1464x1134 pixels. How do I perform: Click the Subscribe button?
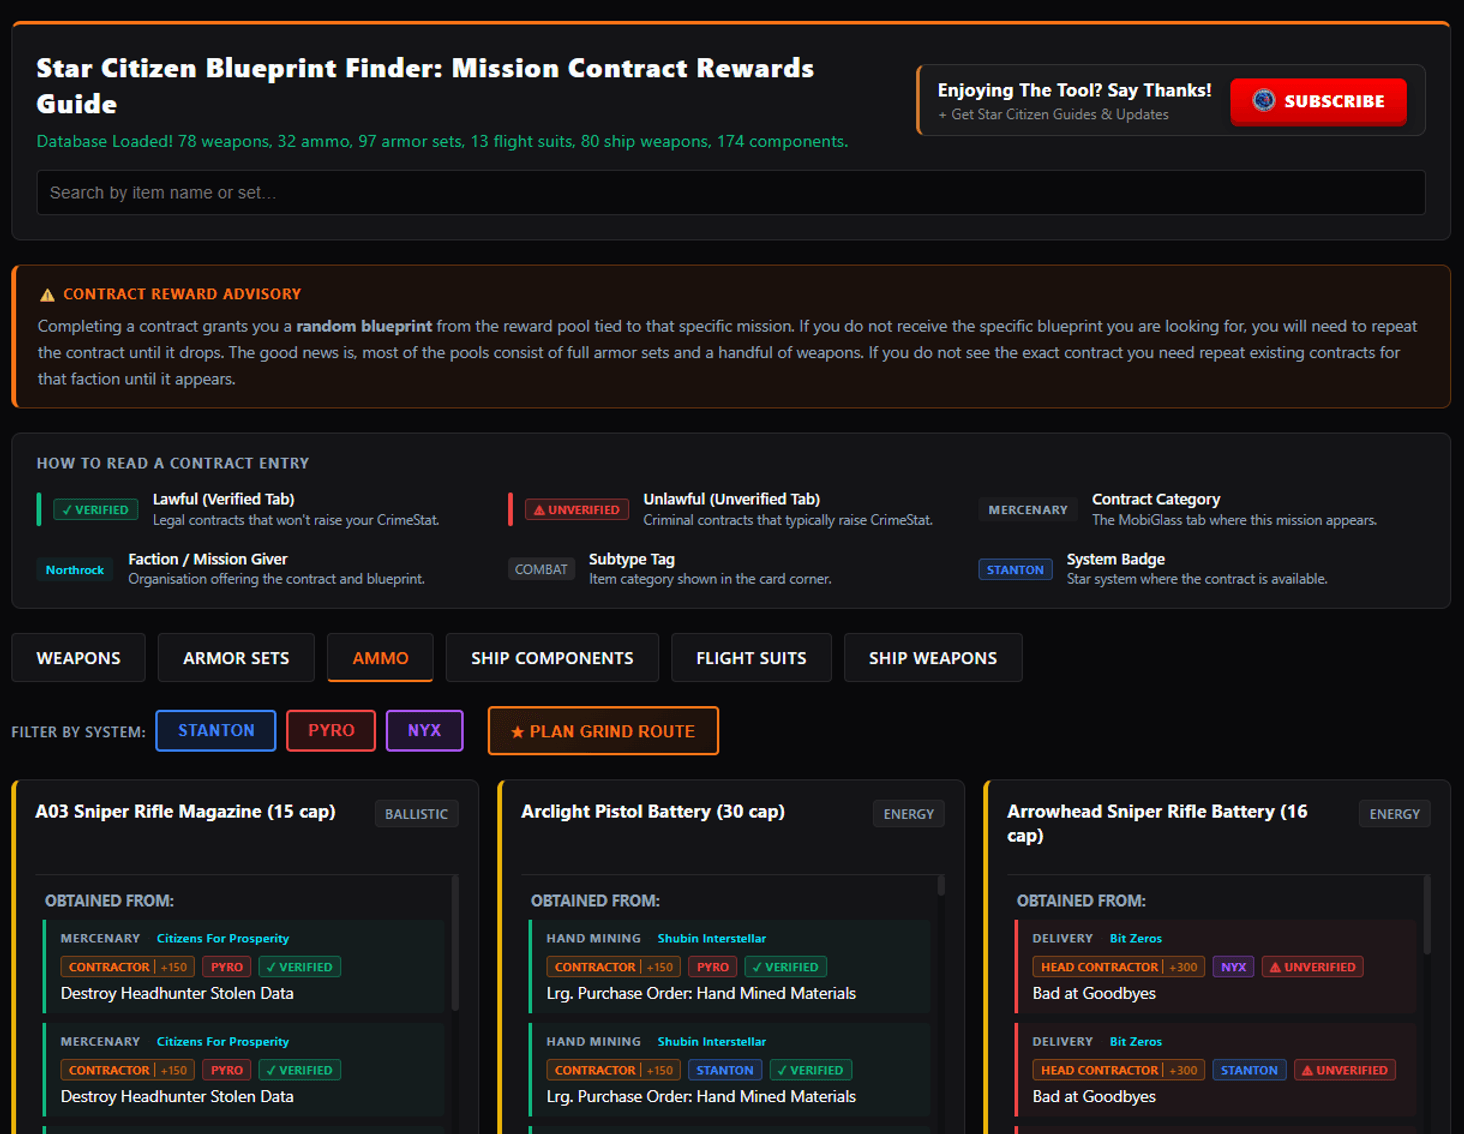(1318, 101)
